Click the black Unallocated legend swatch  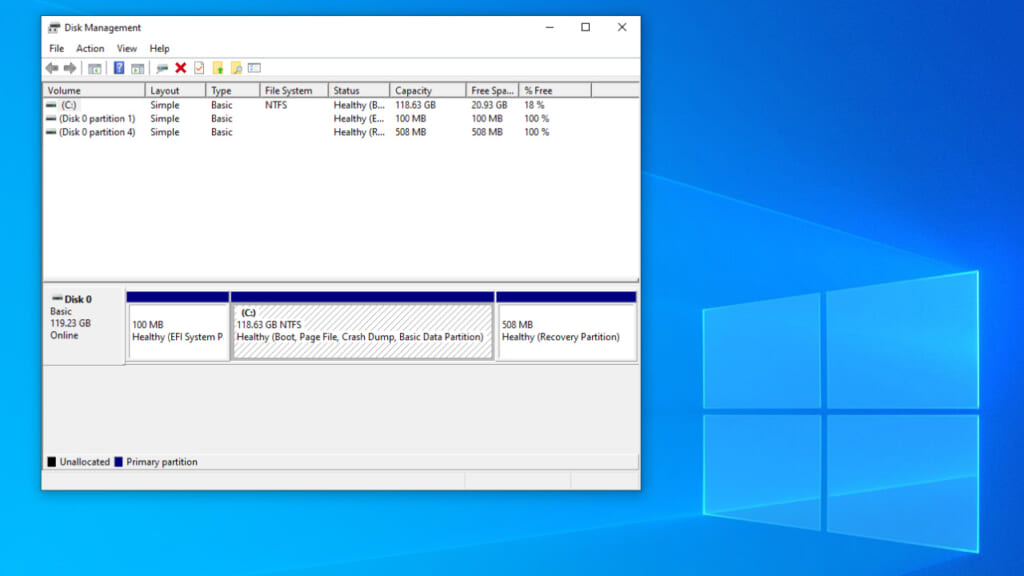[52, 462]
